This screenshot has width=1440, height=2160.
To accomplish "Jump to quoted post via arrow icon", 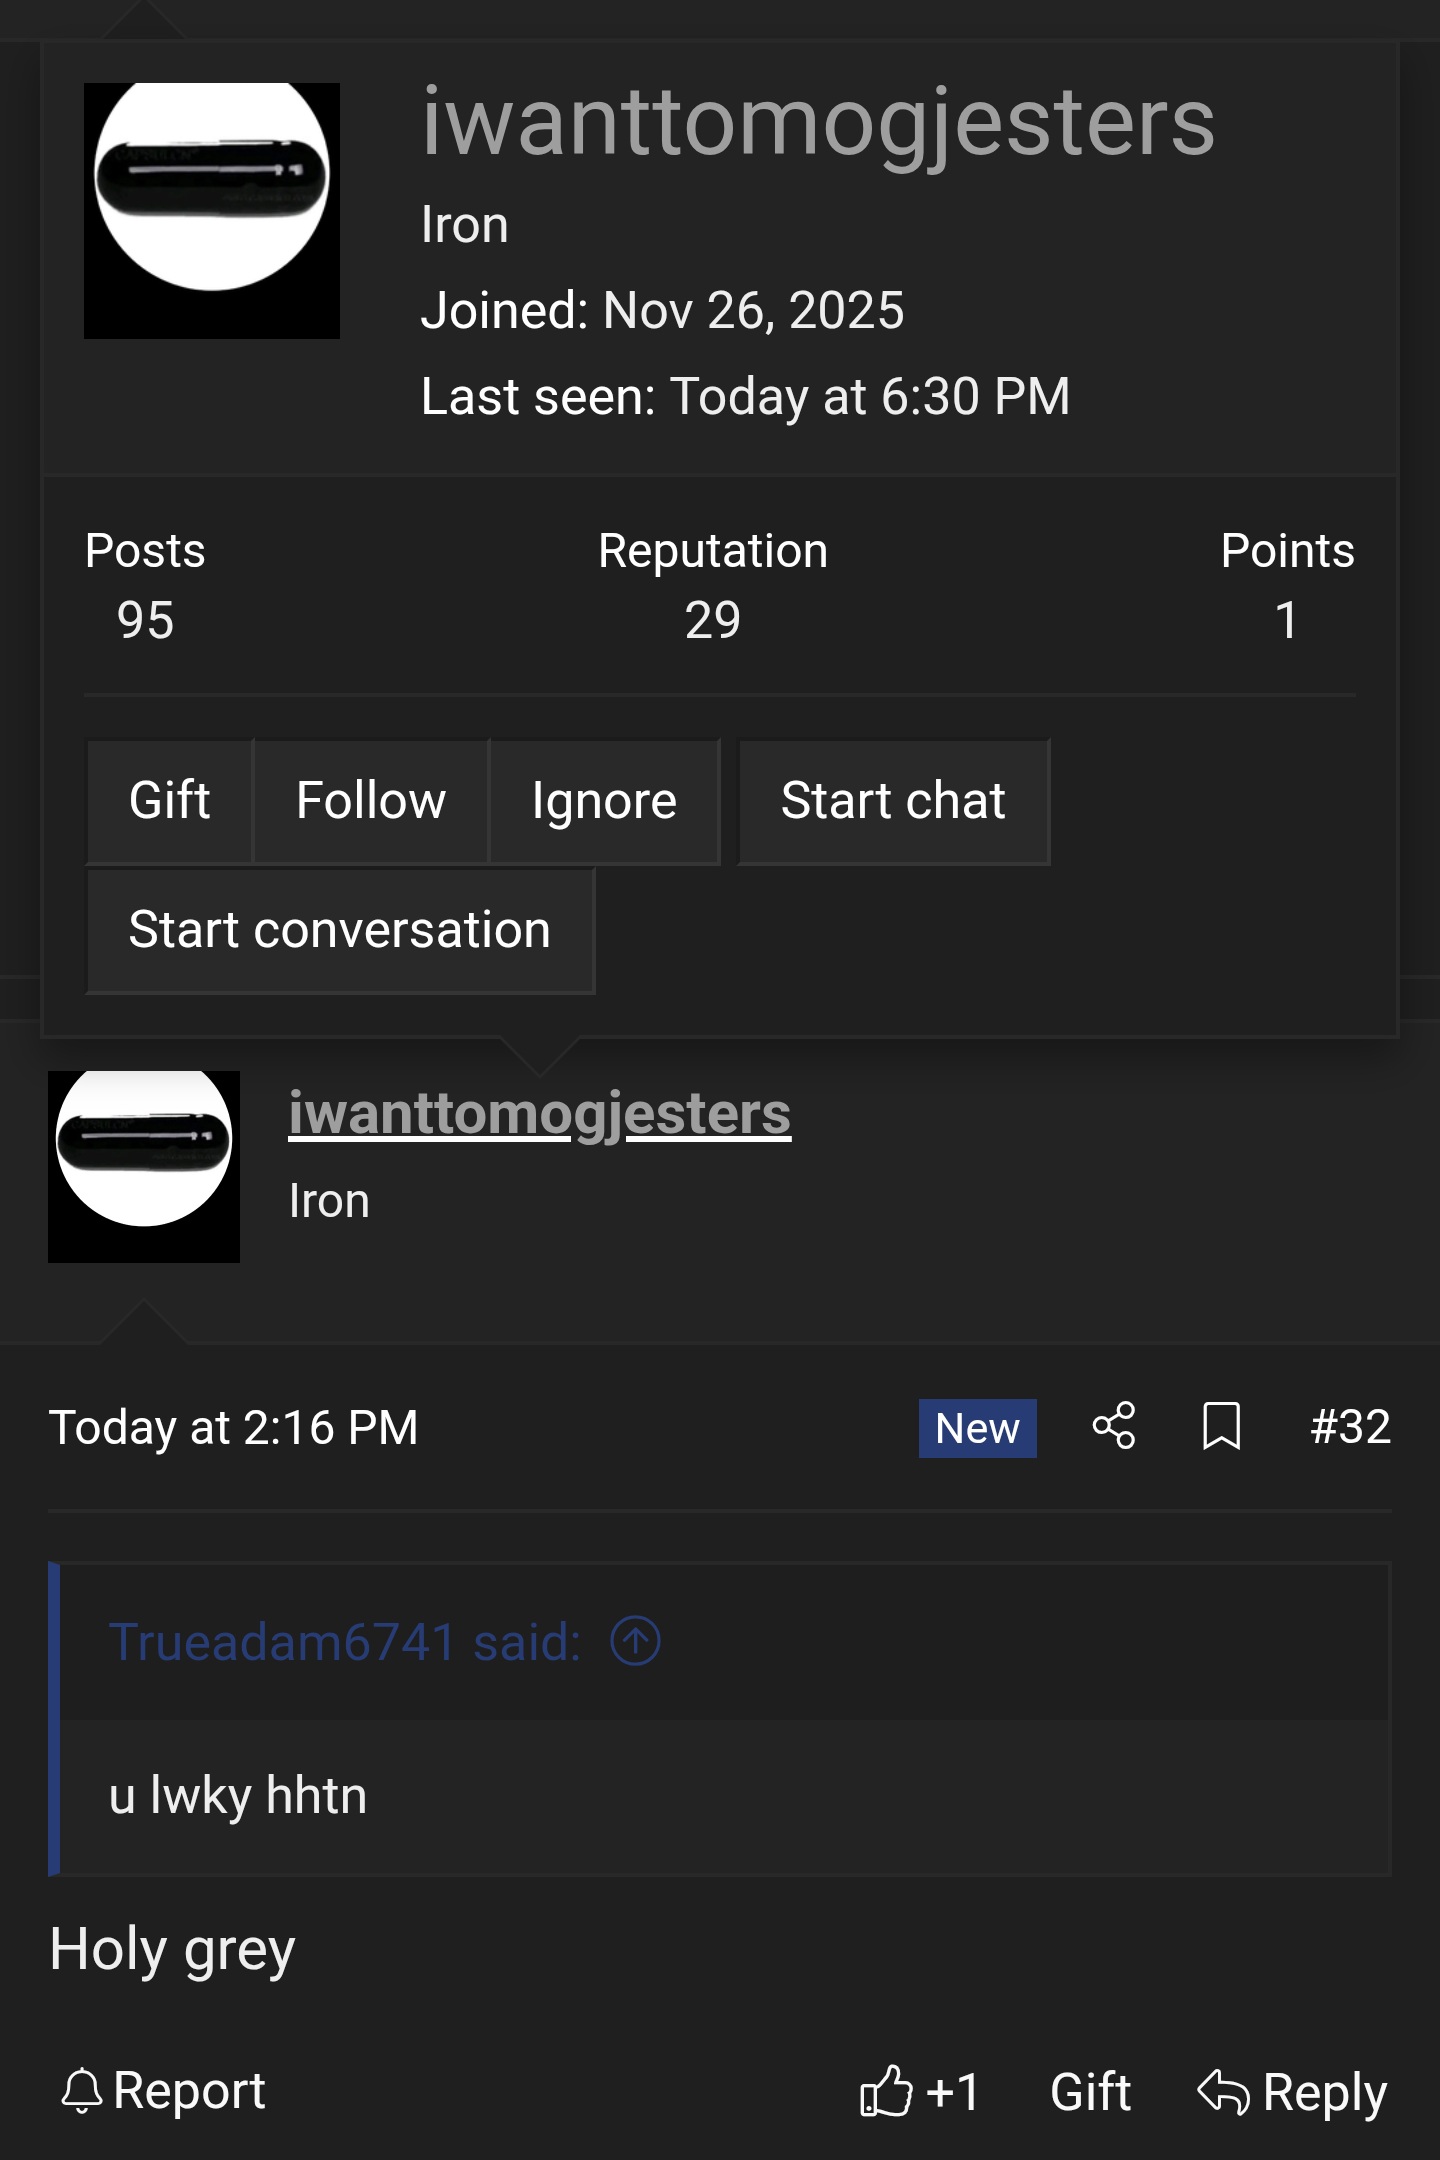I will (x=636, y=1642).
